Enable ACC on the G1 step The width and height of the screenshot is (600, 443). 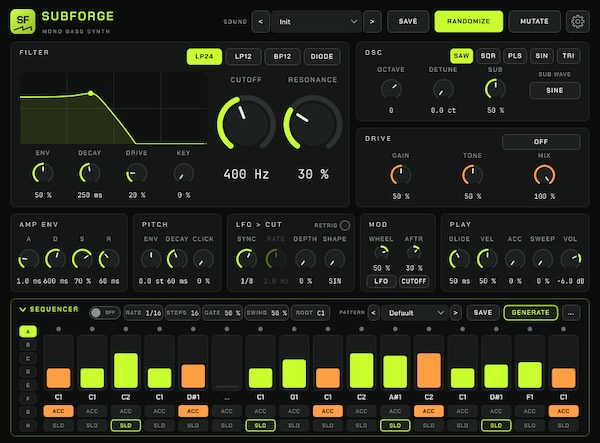(294, 411)
